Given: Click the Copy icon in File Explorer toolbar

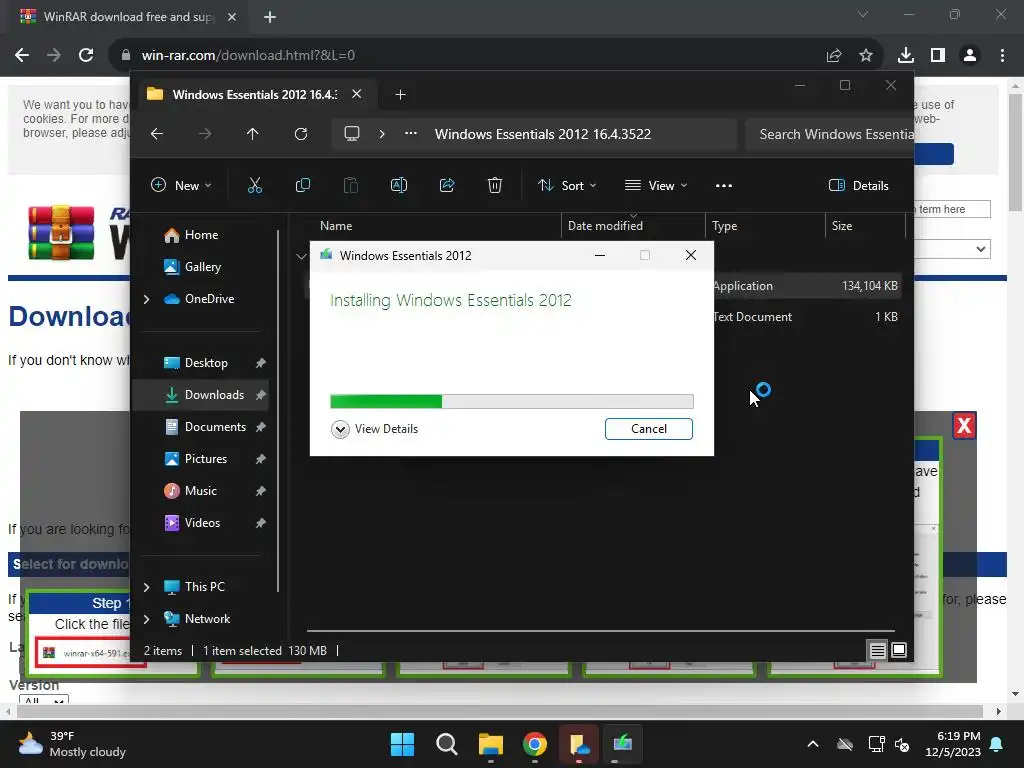Looking at the screenshot, I should (x=302, y=185).
